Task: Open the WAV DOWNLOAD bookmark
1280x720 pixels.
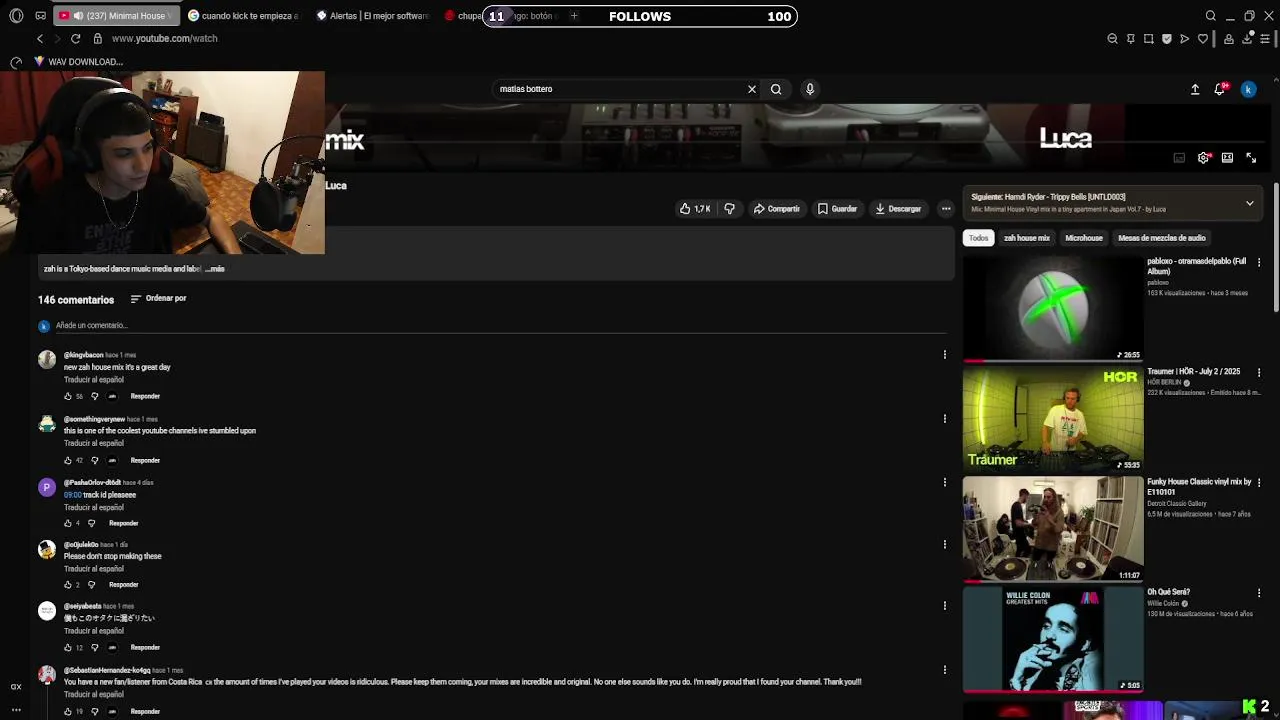Action: 78,62
